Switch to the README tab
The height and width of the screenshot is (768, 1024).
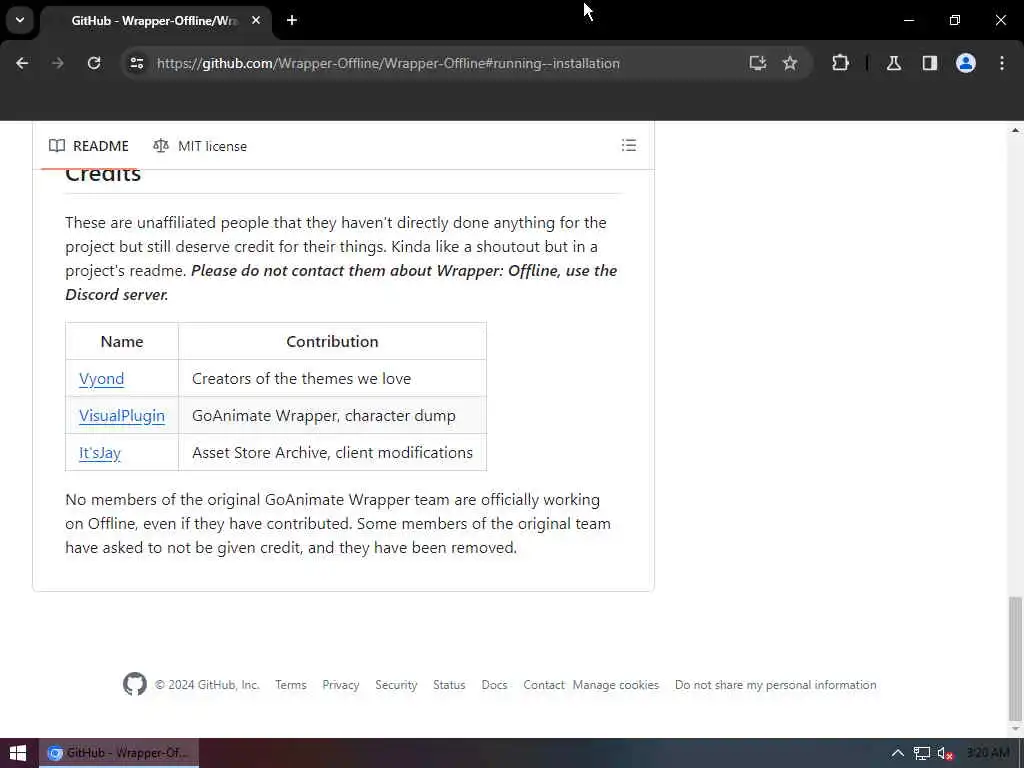(89, 146)
